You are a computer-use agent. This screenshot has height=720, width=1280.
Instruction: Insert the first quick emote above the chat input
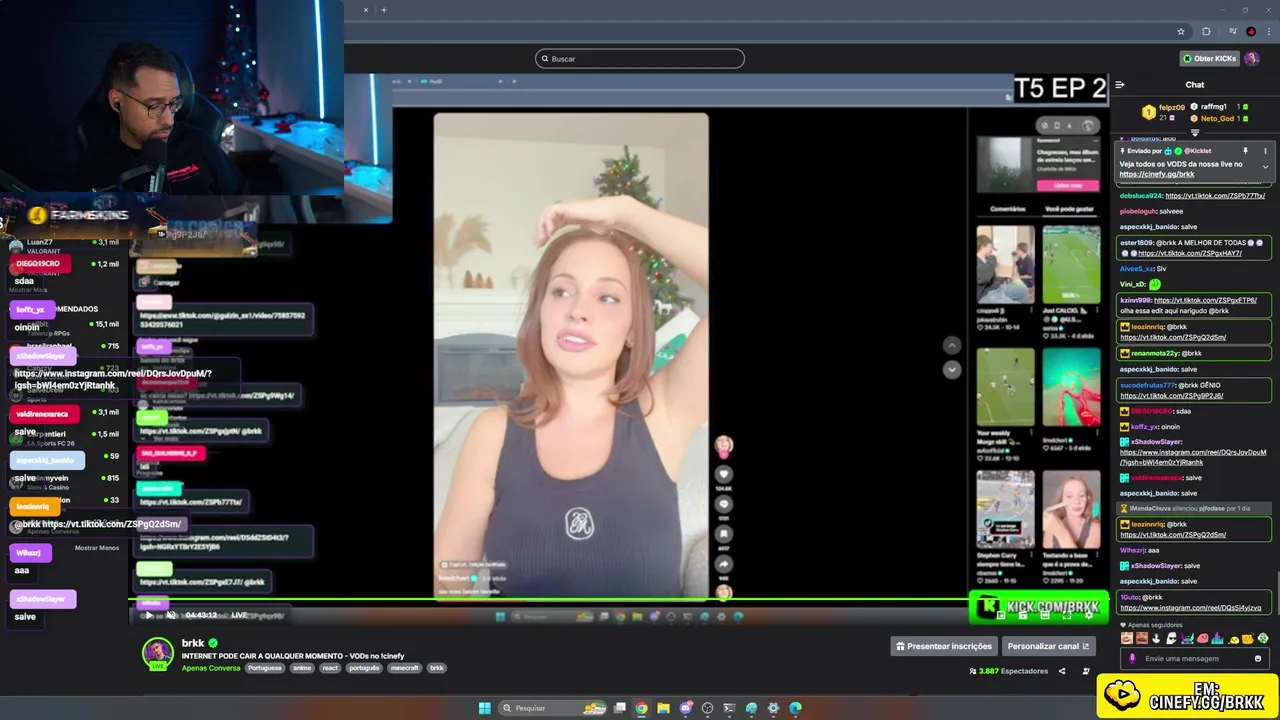point(1127,638)
